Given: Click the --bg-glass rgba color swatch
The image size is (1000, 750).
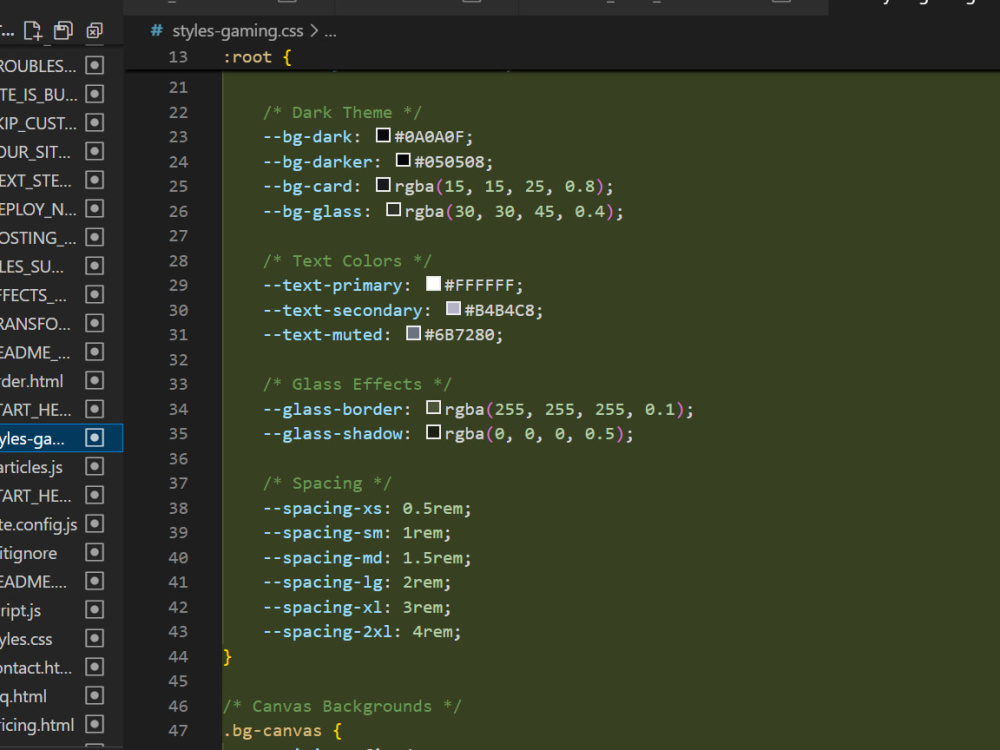Looking at the screenshot, I should pyautogui.click(x=393, y=210).
